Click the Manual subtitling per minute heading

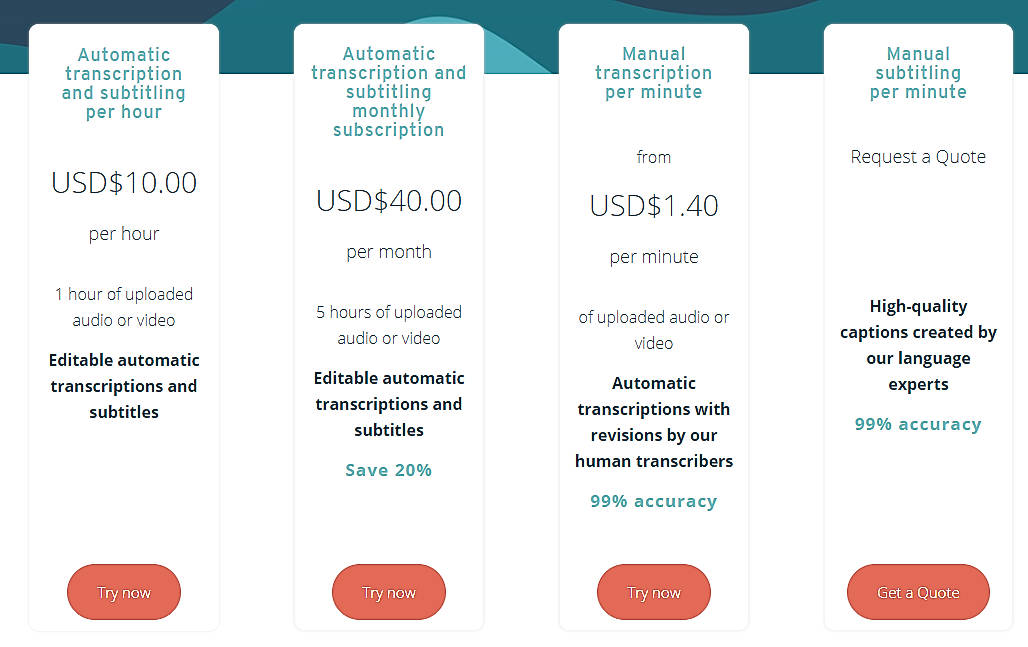[917, 73]
